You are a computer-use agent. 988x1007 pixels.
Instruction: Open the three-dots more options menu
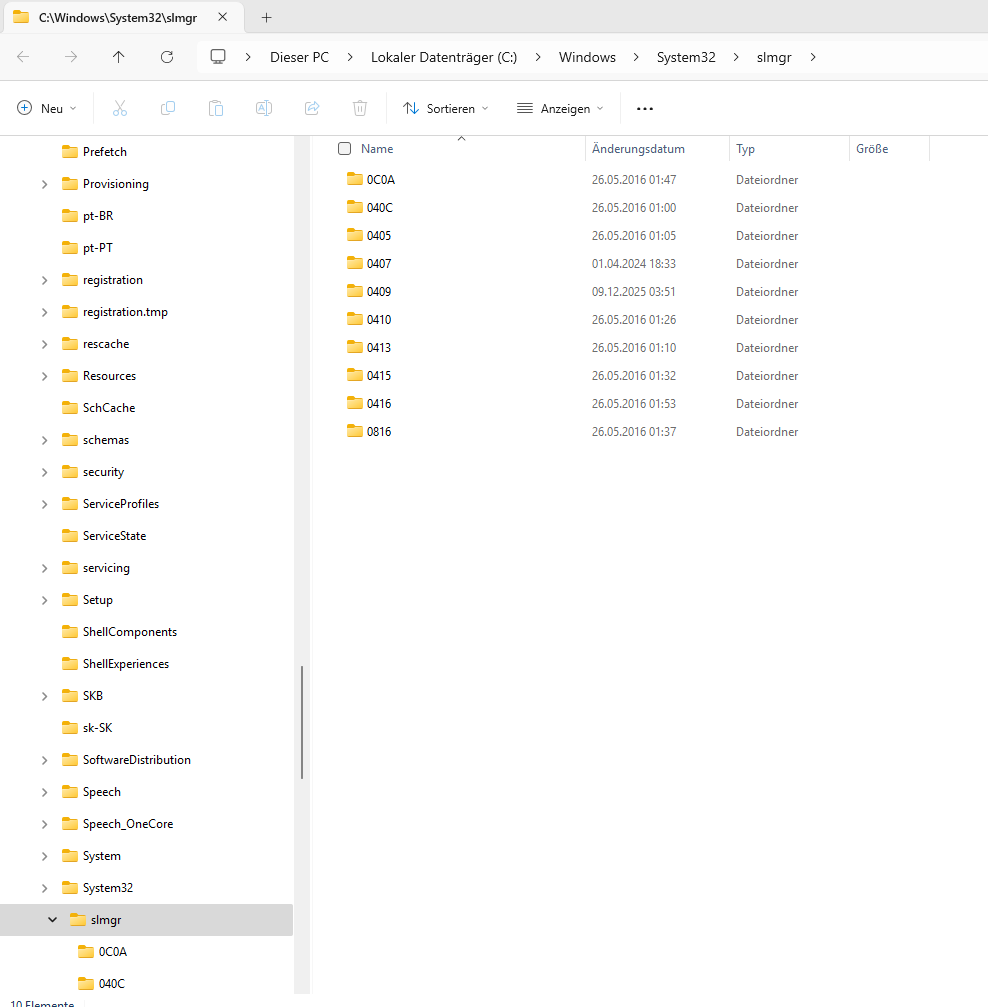coord(644,109)
